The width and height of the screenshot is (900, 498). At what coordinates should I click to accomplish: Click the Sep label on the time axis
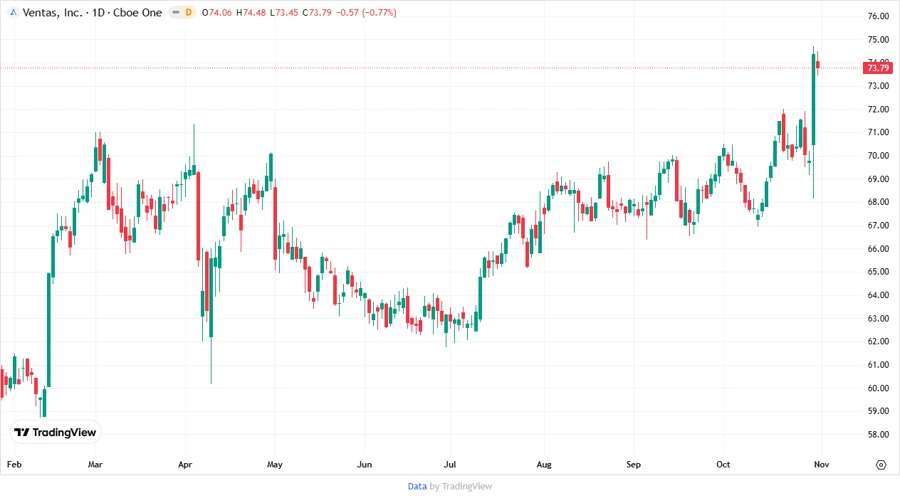pos(634,464)
